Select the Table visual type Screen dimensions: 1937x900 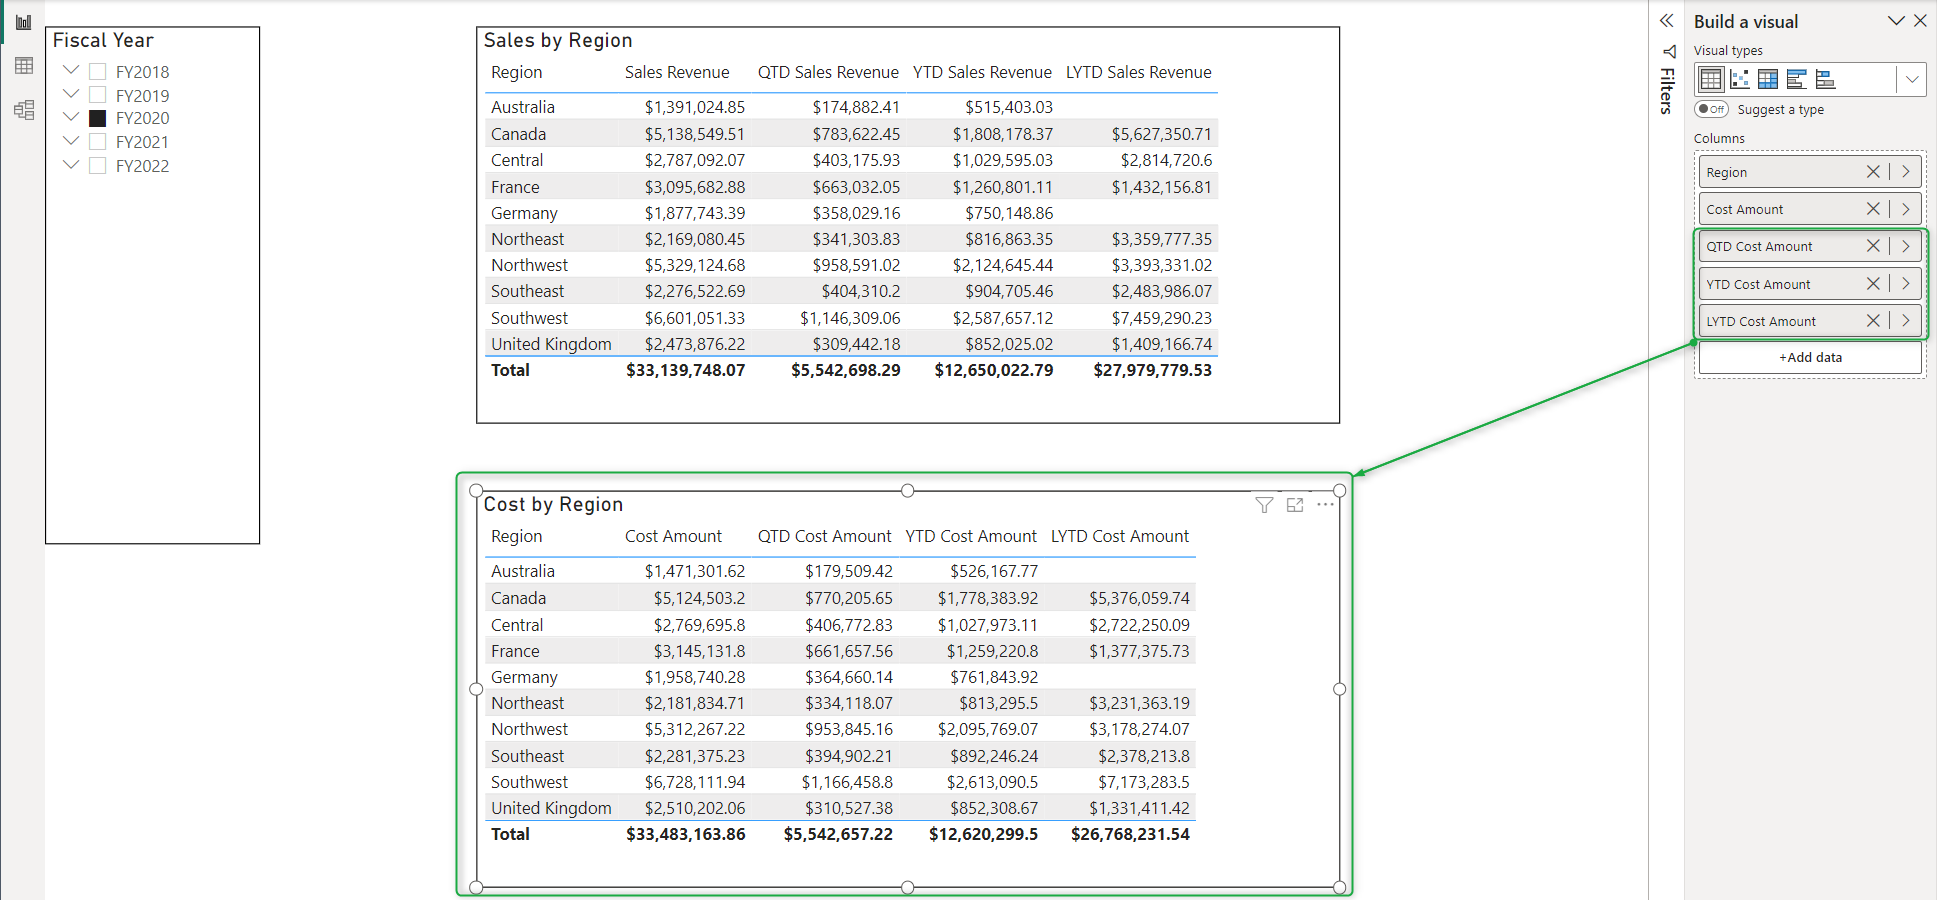[x=1711, y=79]
